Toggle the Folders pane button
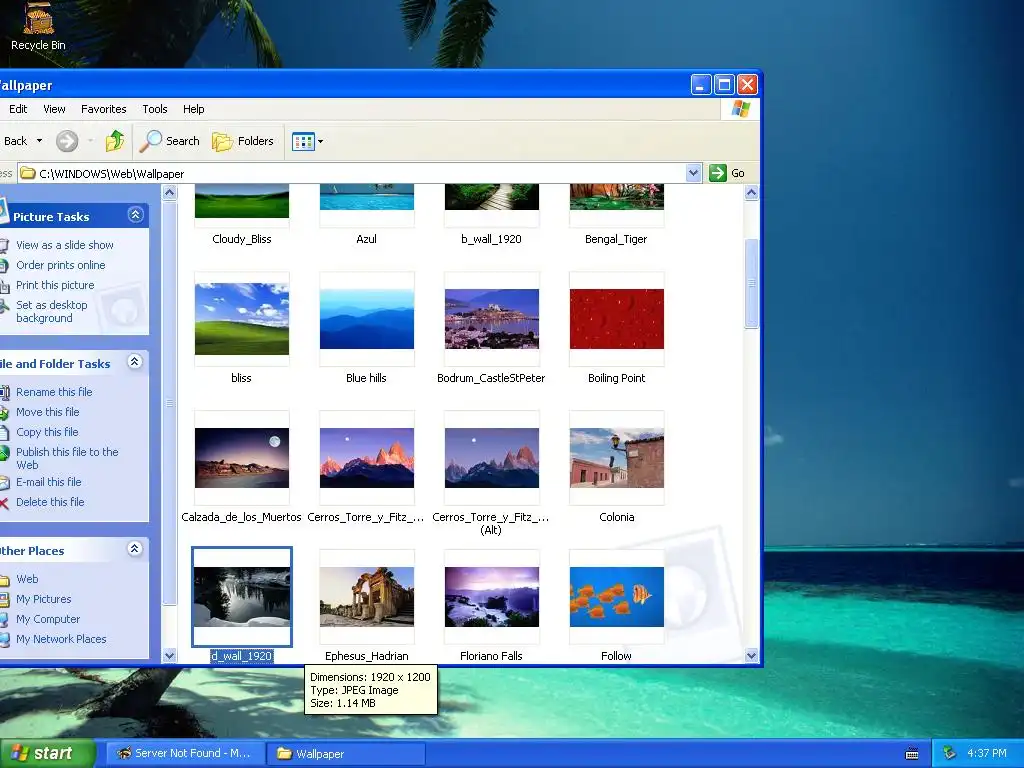The width and height of the screenshot is (1024, 768). pos(243,140)
